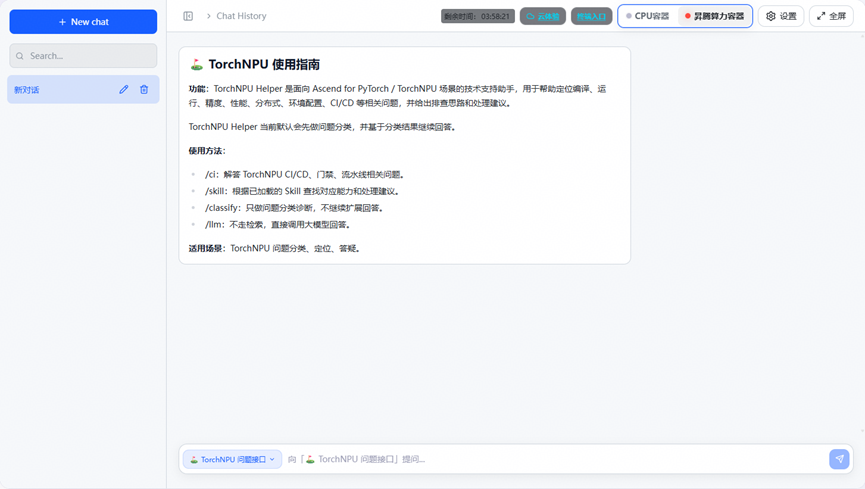This screenshot has width=865, height=489.
Task: Delete 新对话 with the trash icon
Action: [x=144, y=89]
